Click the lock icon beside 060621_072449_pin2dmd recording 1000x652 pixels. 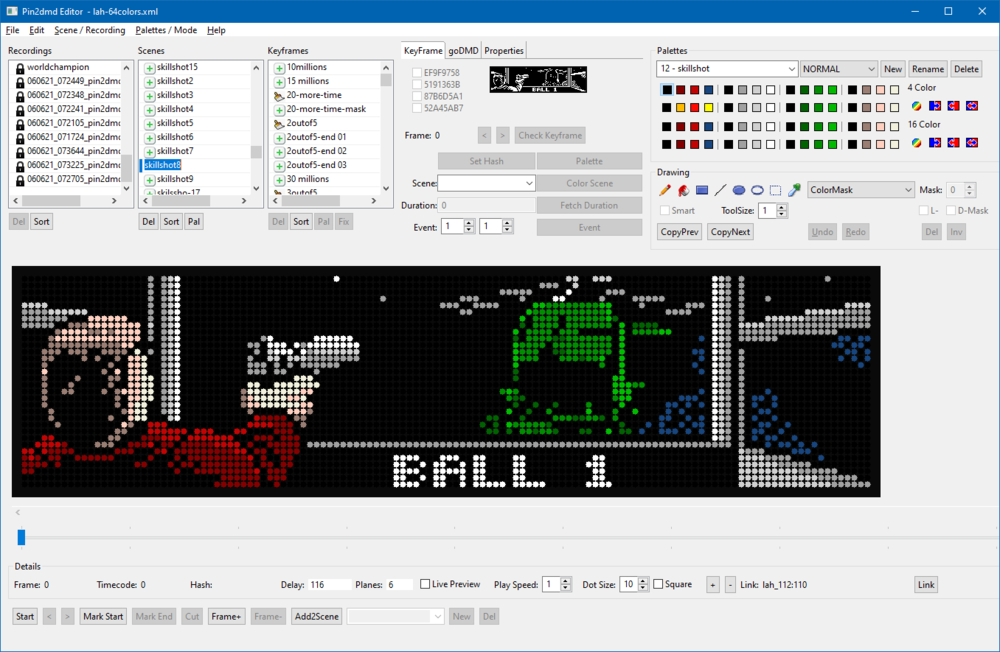point(20,82)
